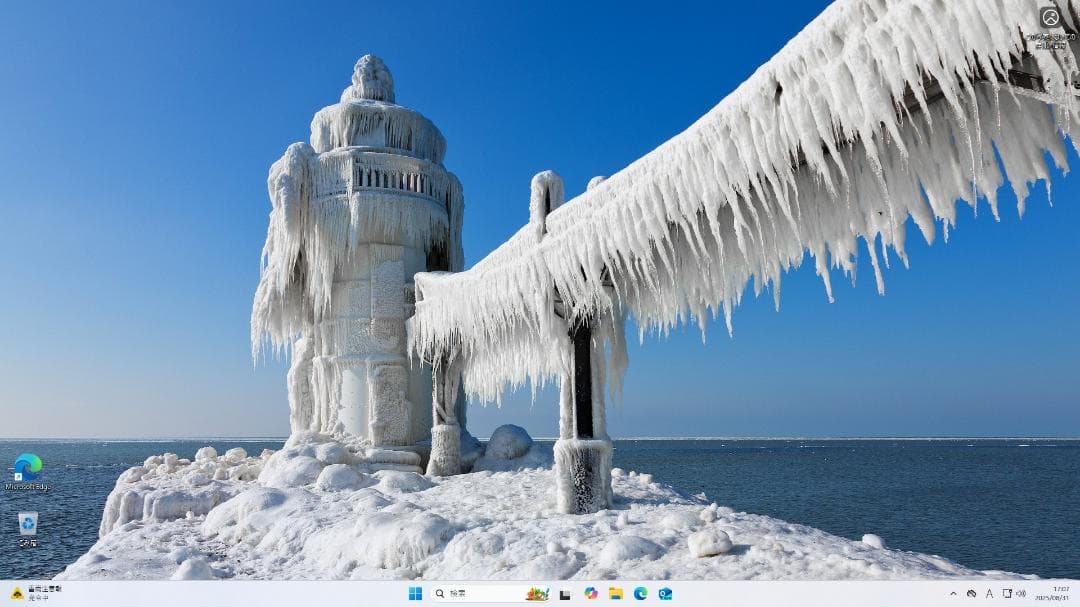Open the Quick Settings panel from the tray
Screen dimensions: 1080x607
pos(1012,593)
